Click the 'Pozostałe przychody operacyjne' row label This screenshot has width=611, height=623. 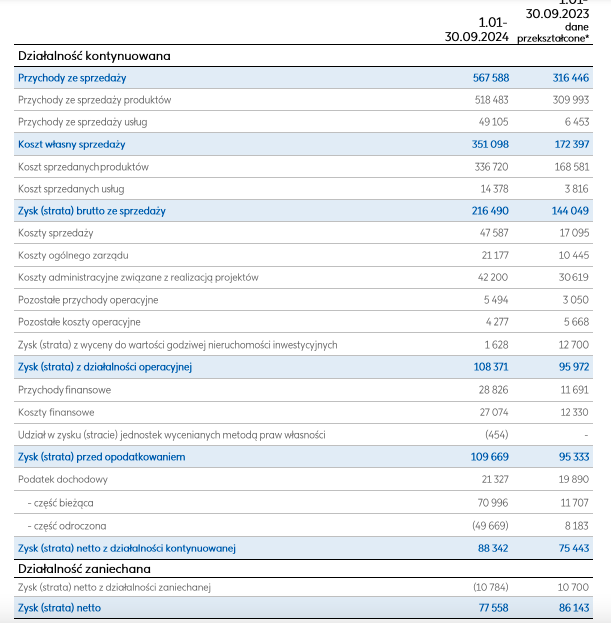88,300
